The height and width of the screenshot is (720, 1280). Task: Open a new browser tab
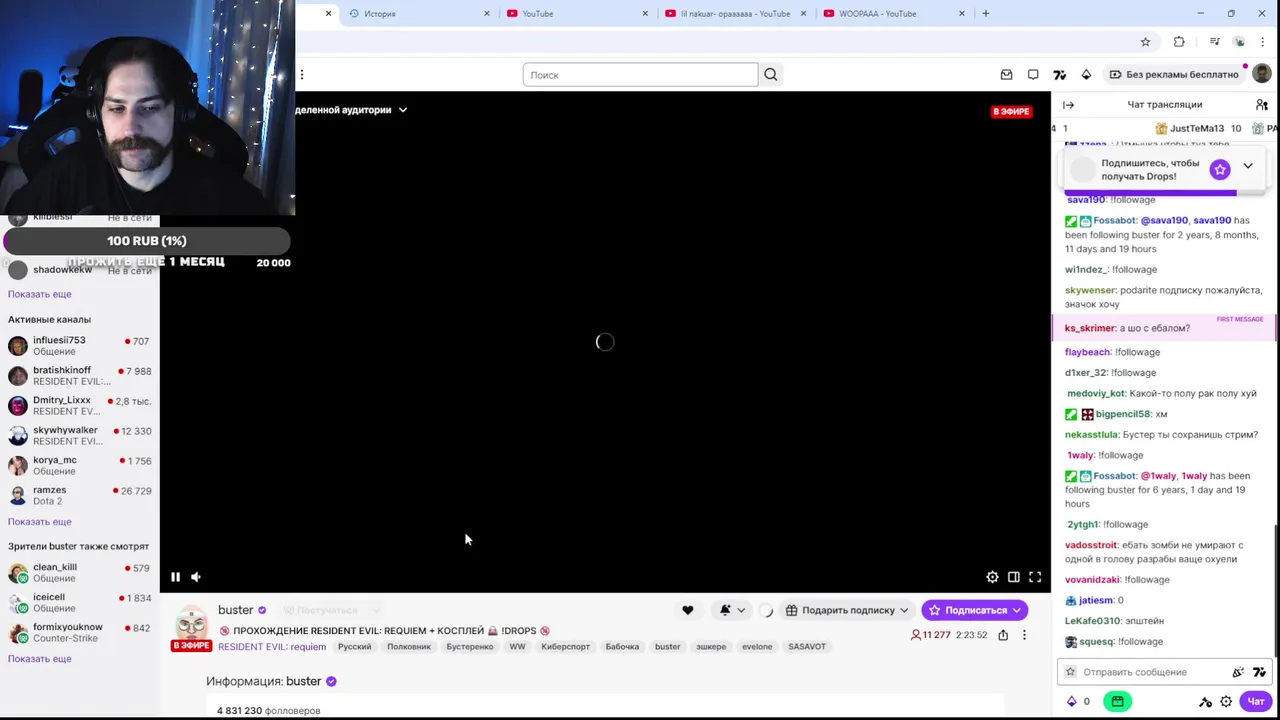pos(986,14)
